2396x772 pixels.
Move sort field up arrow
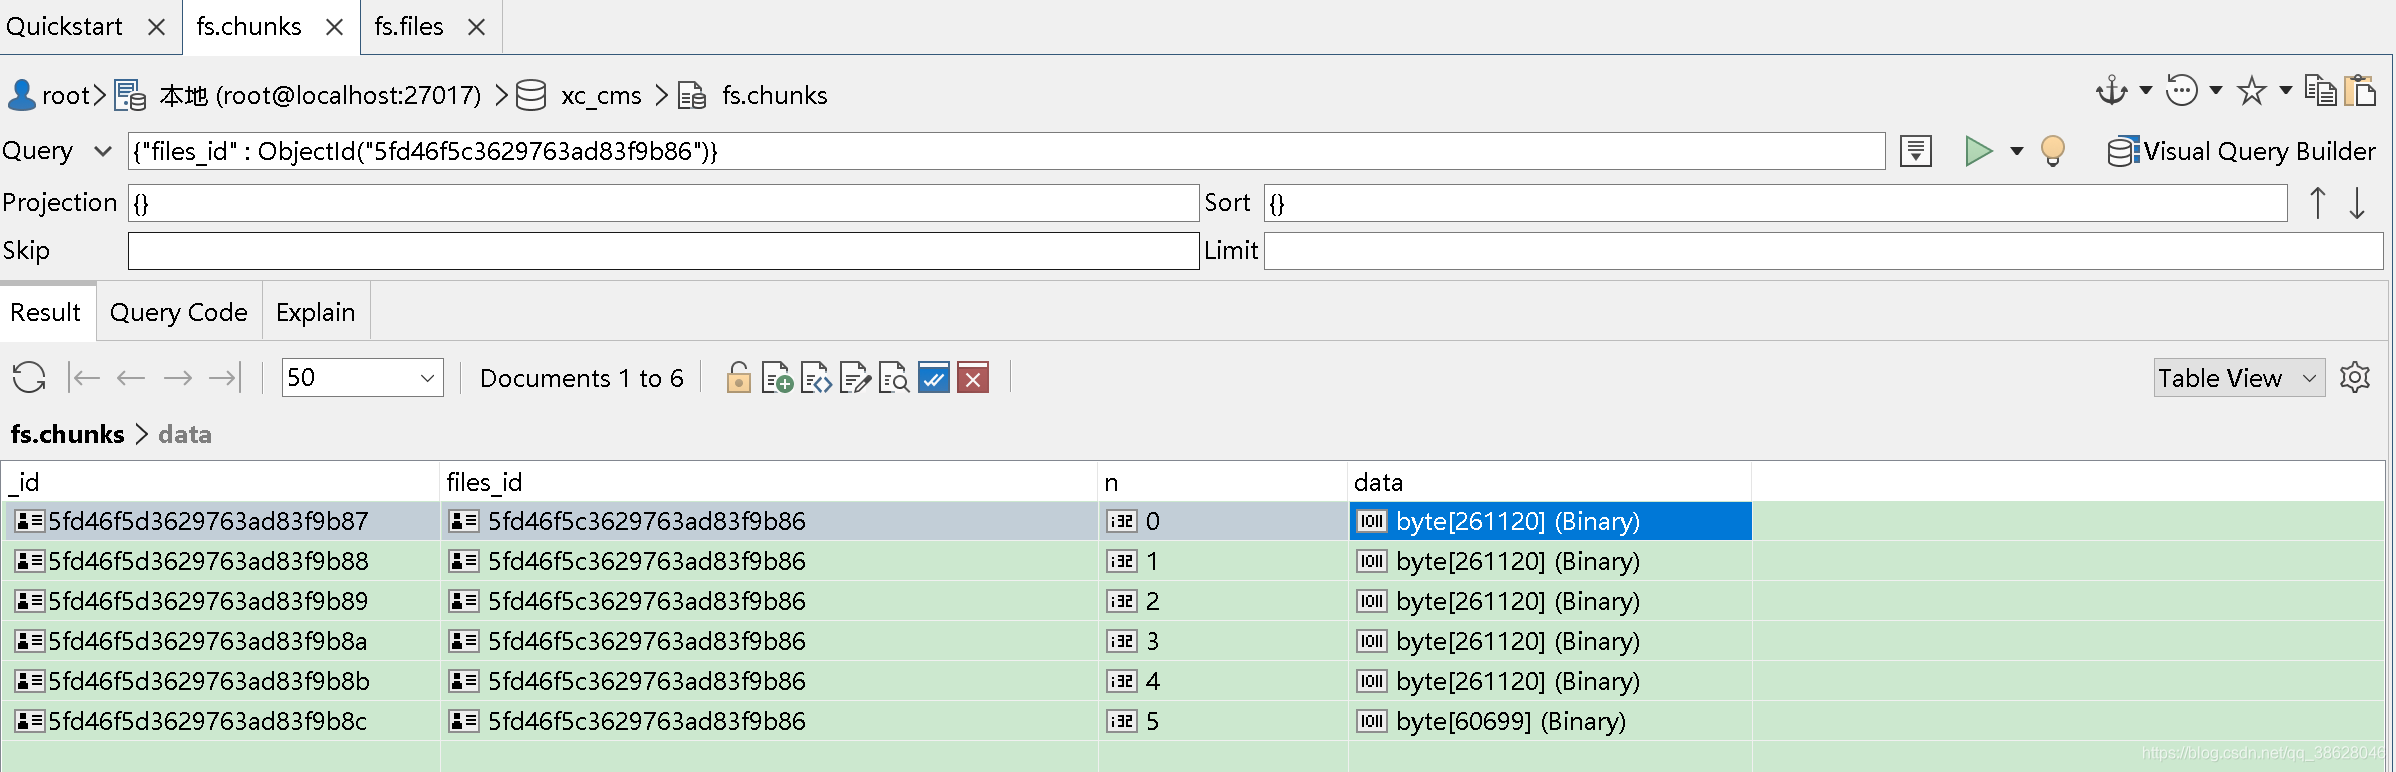pos(2318,203)
